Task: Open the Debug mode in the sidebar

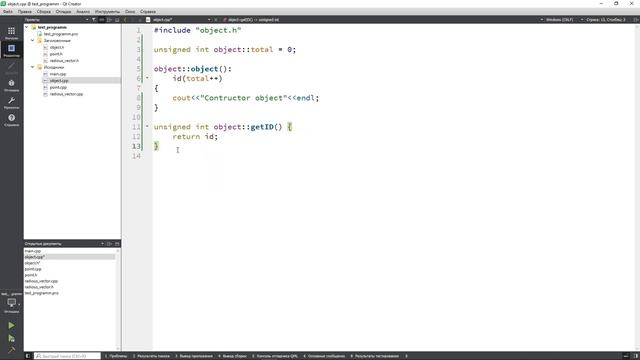Action: (11, 85)
